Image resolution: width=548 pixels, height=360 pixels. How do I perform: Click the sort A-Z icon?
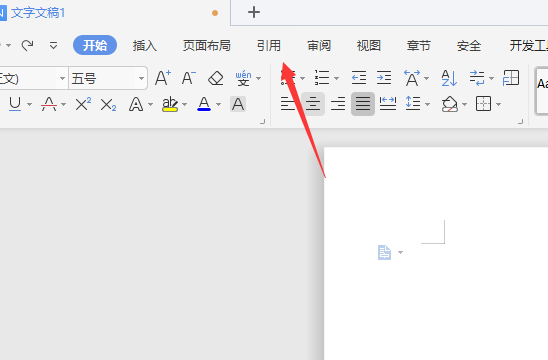449,78
